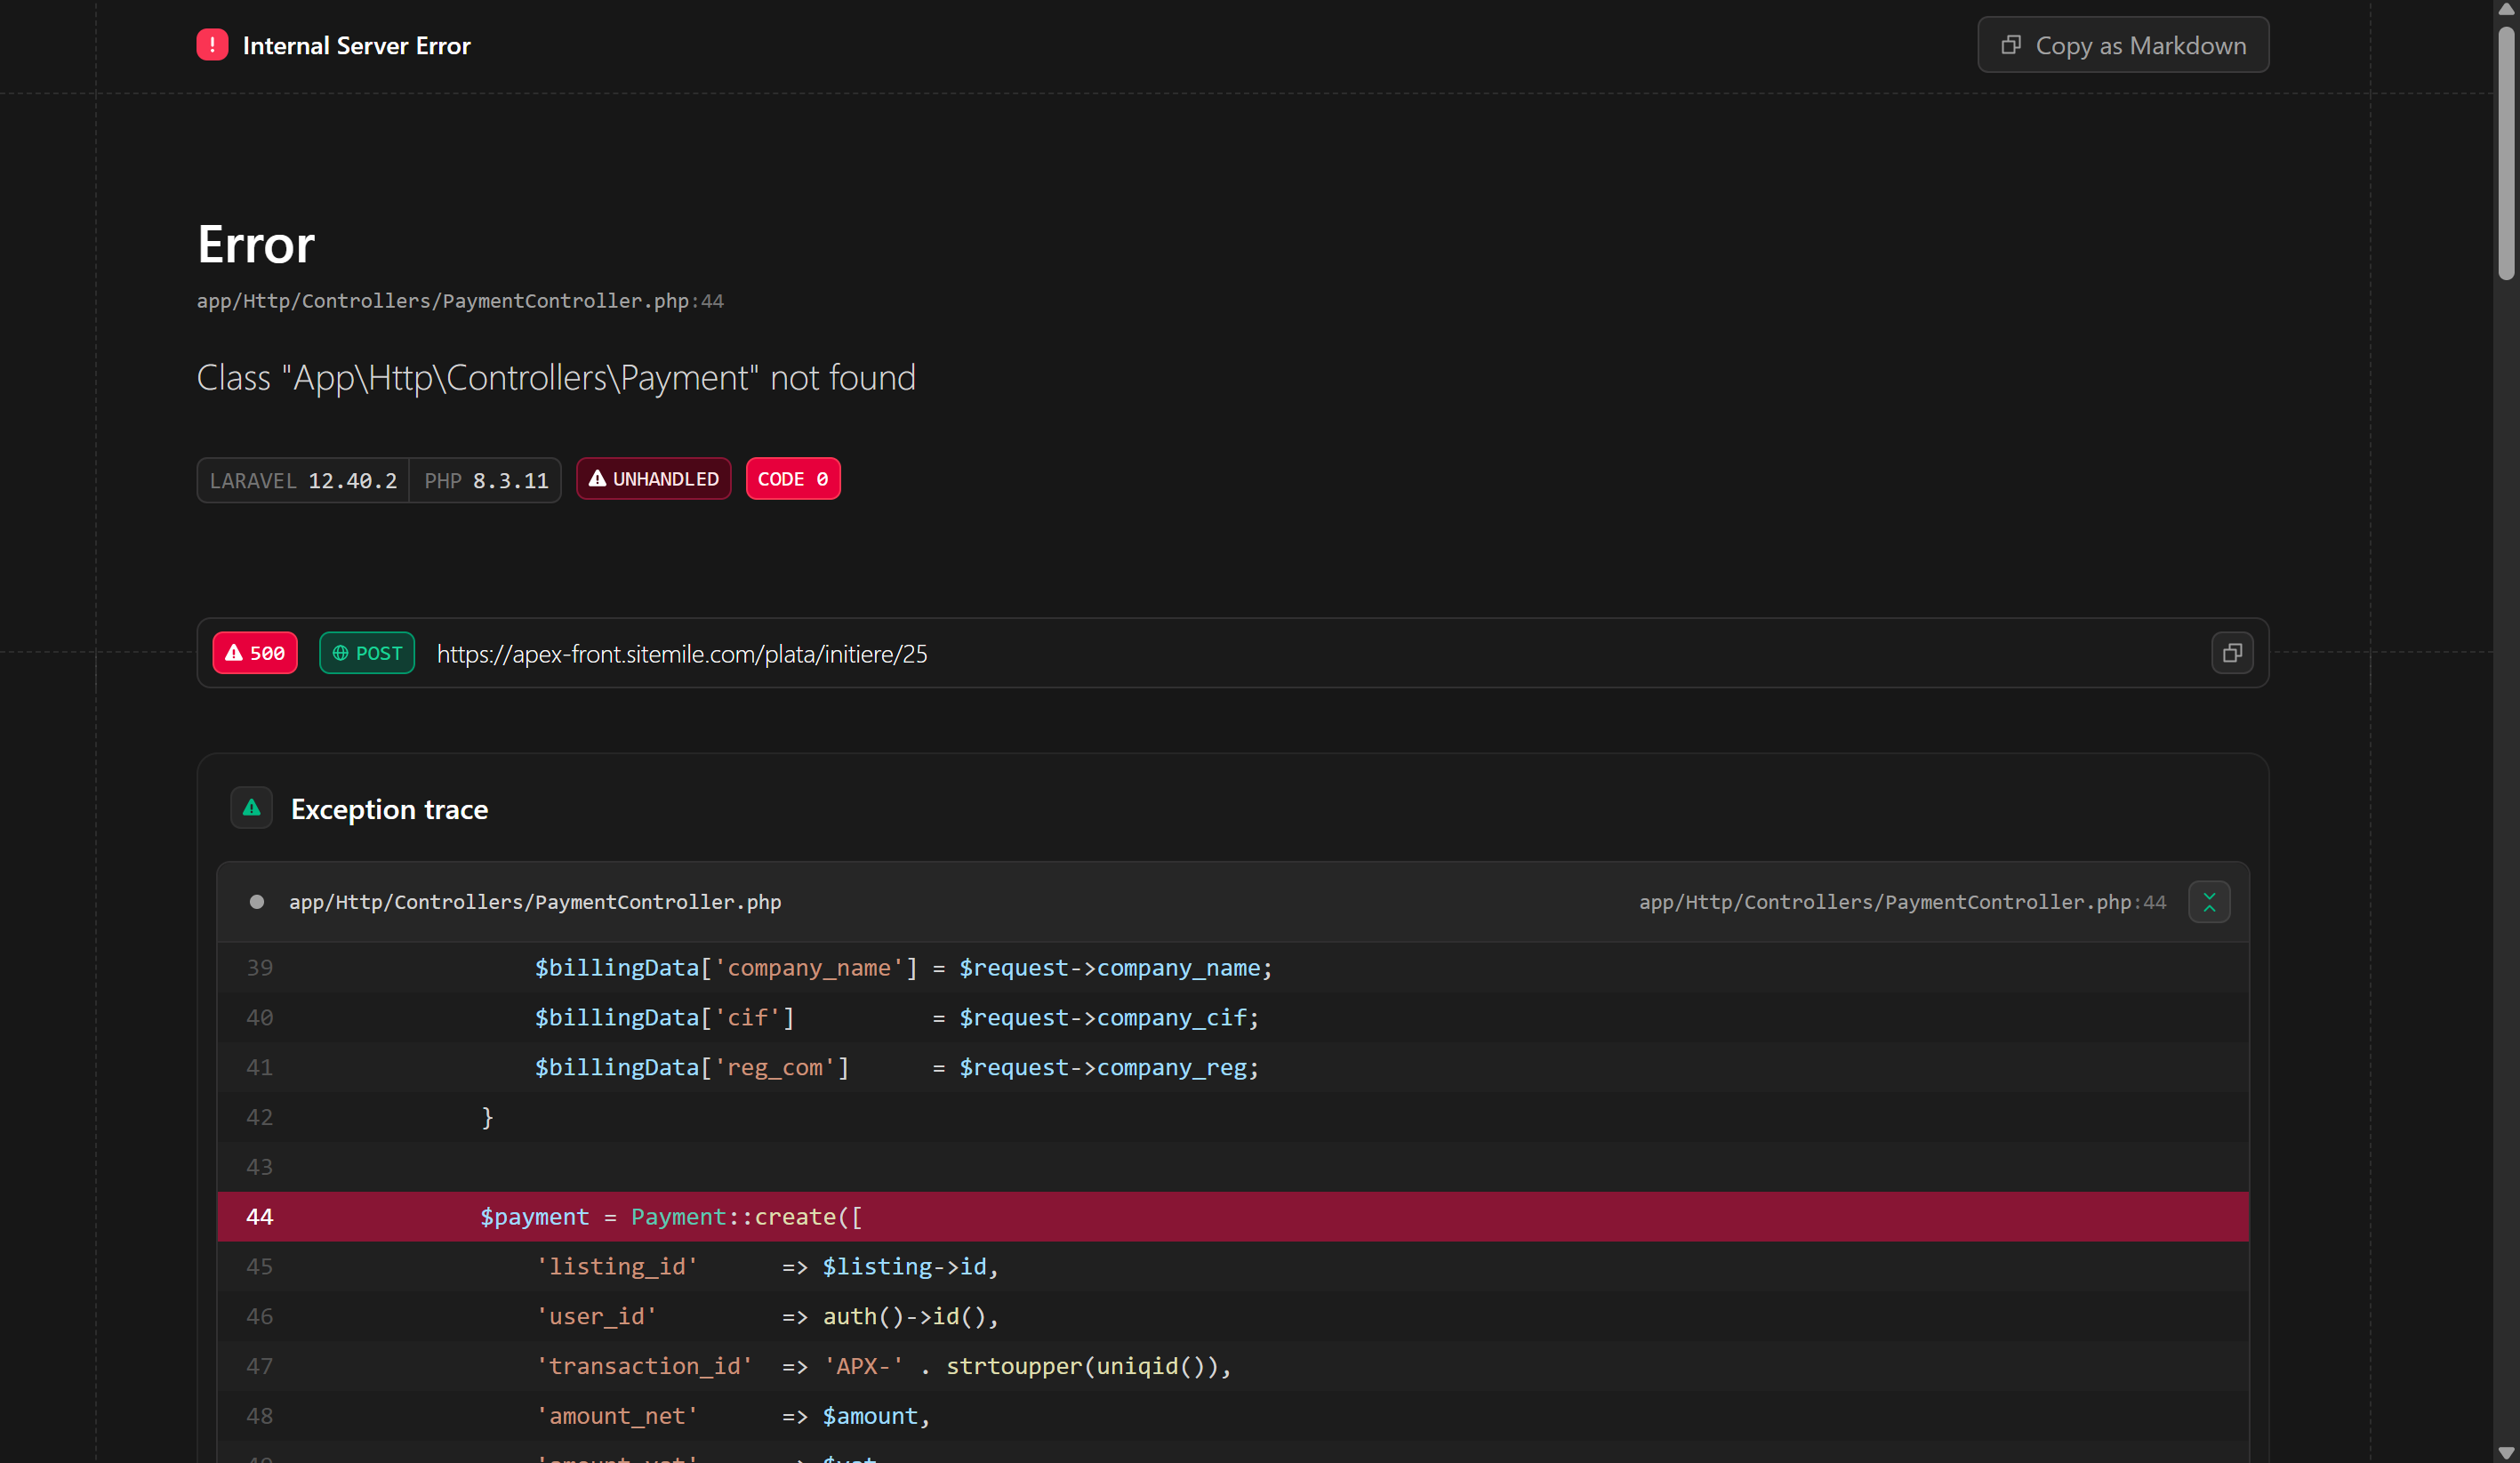Collapse the PaymentController.php trace frame
This screenshot has width=2520, height=1463.
point(2209,902)
